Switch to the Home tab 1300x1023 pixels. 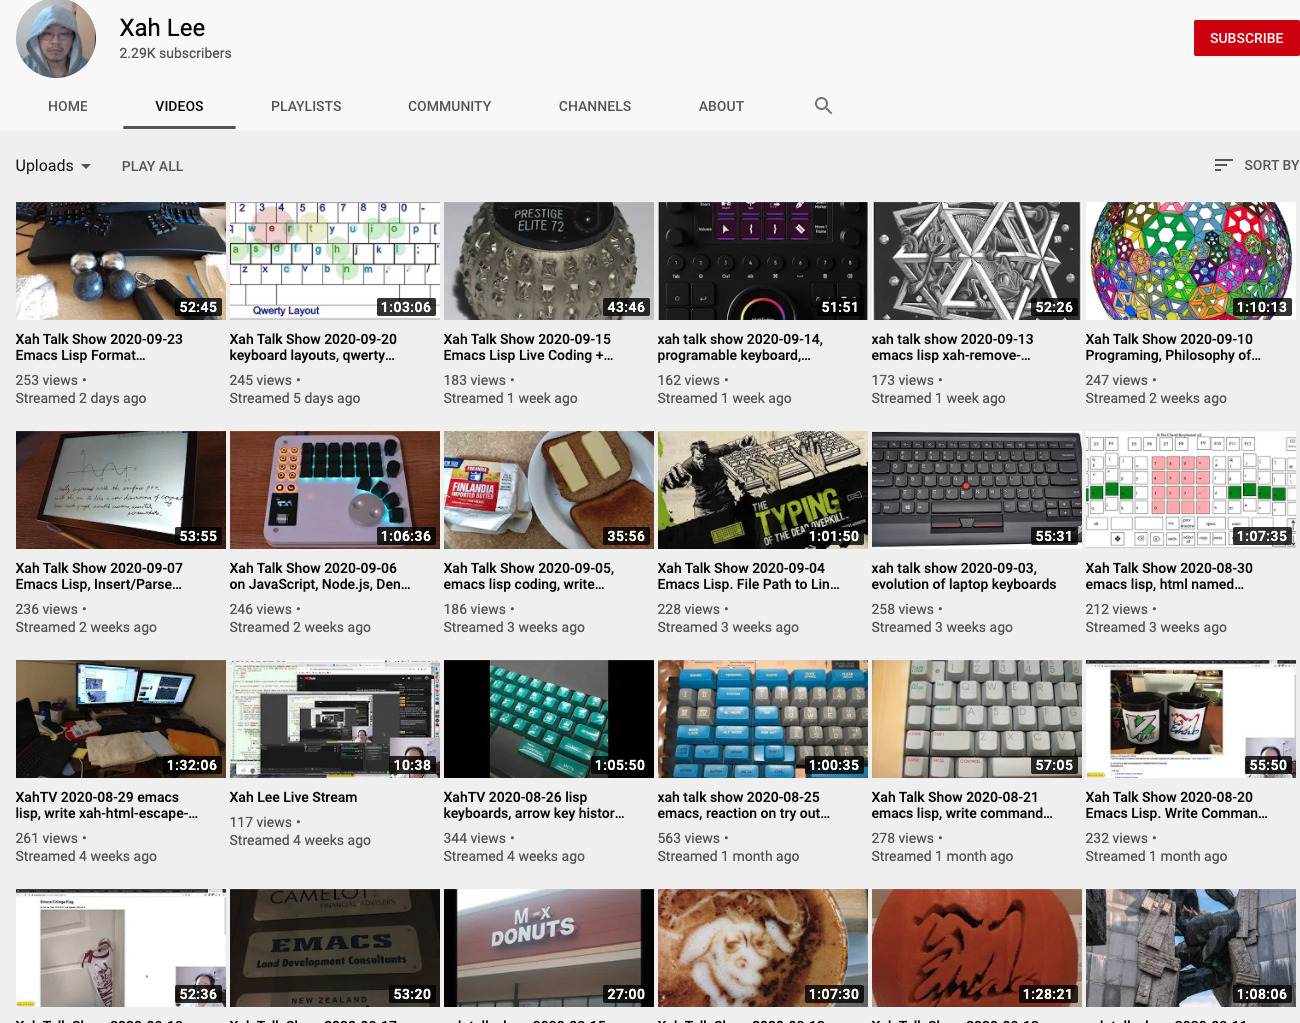point(68,106)
